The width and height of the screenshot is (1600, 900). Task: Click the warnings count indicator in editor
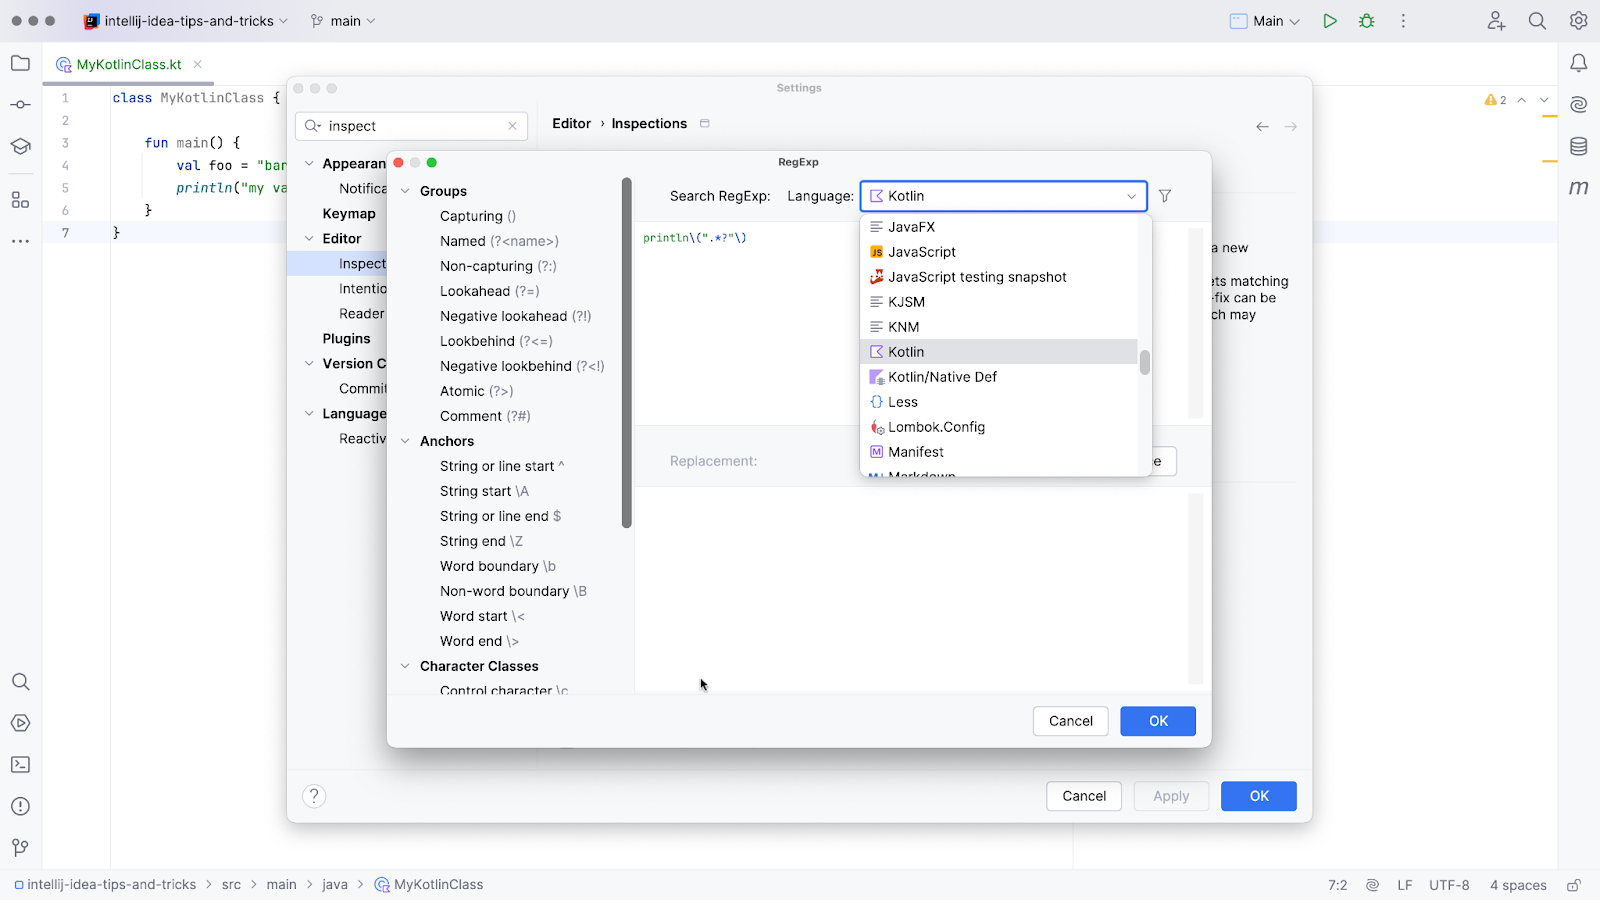(x=1496, y=100)
